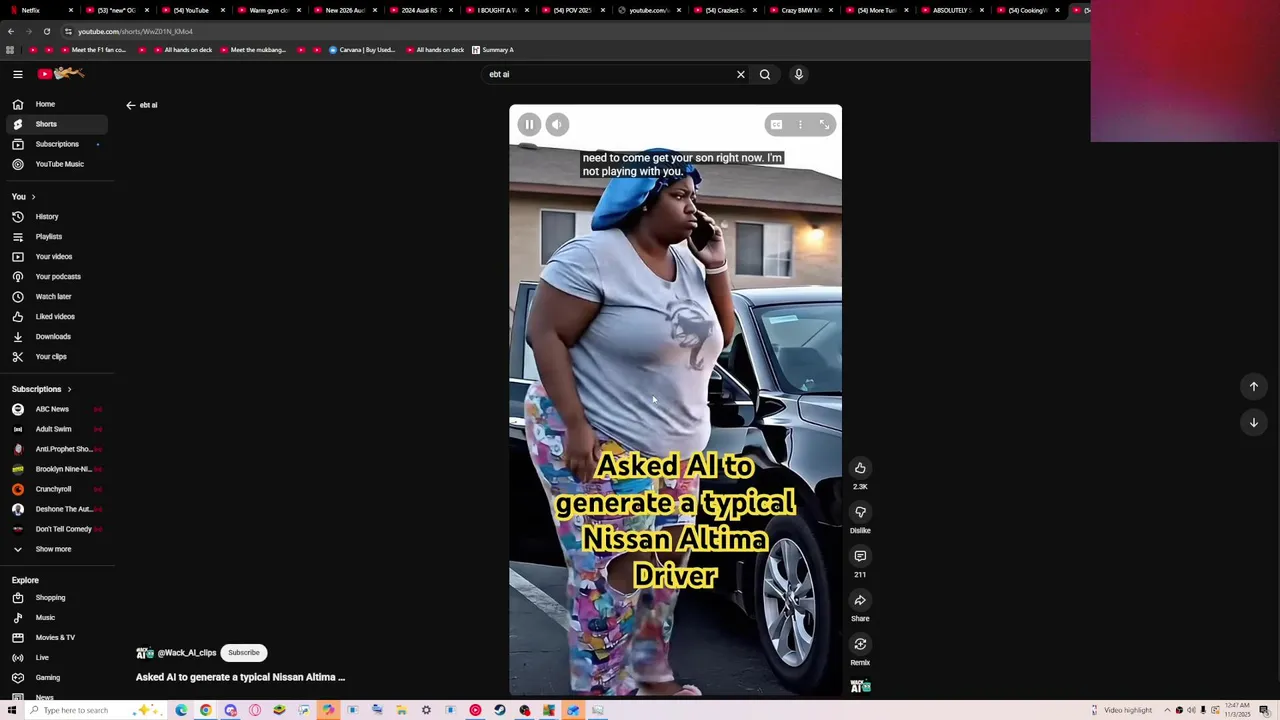Viewport: 1280px width, 720px height.
Task: Click the search magnifier button
Action: [765, 74]
